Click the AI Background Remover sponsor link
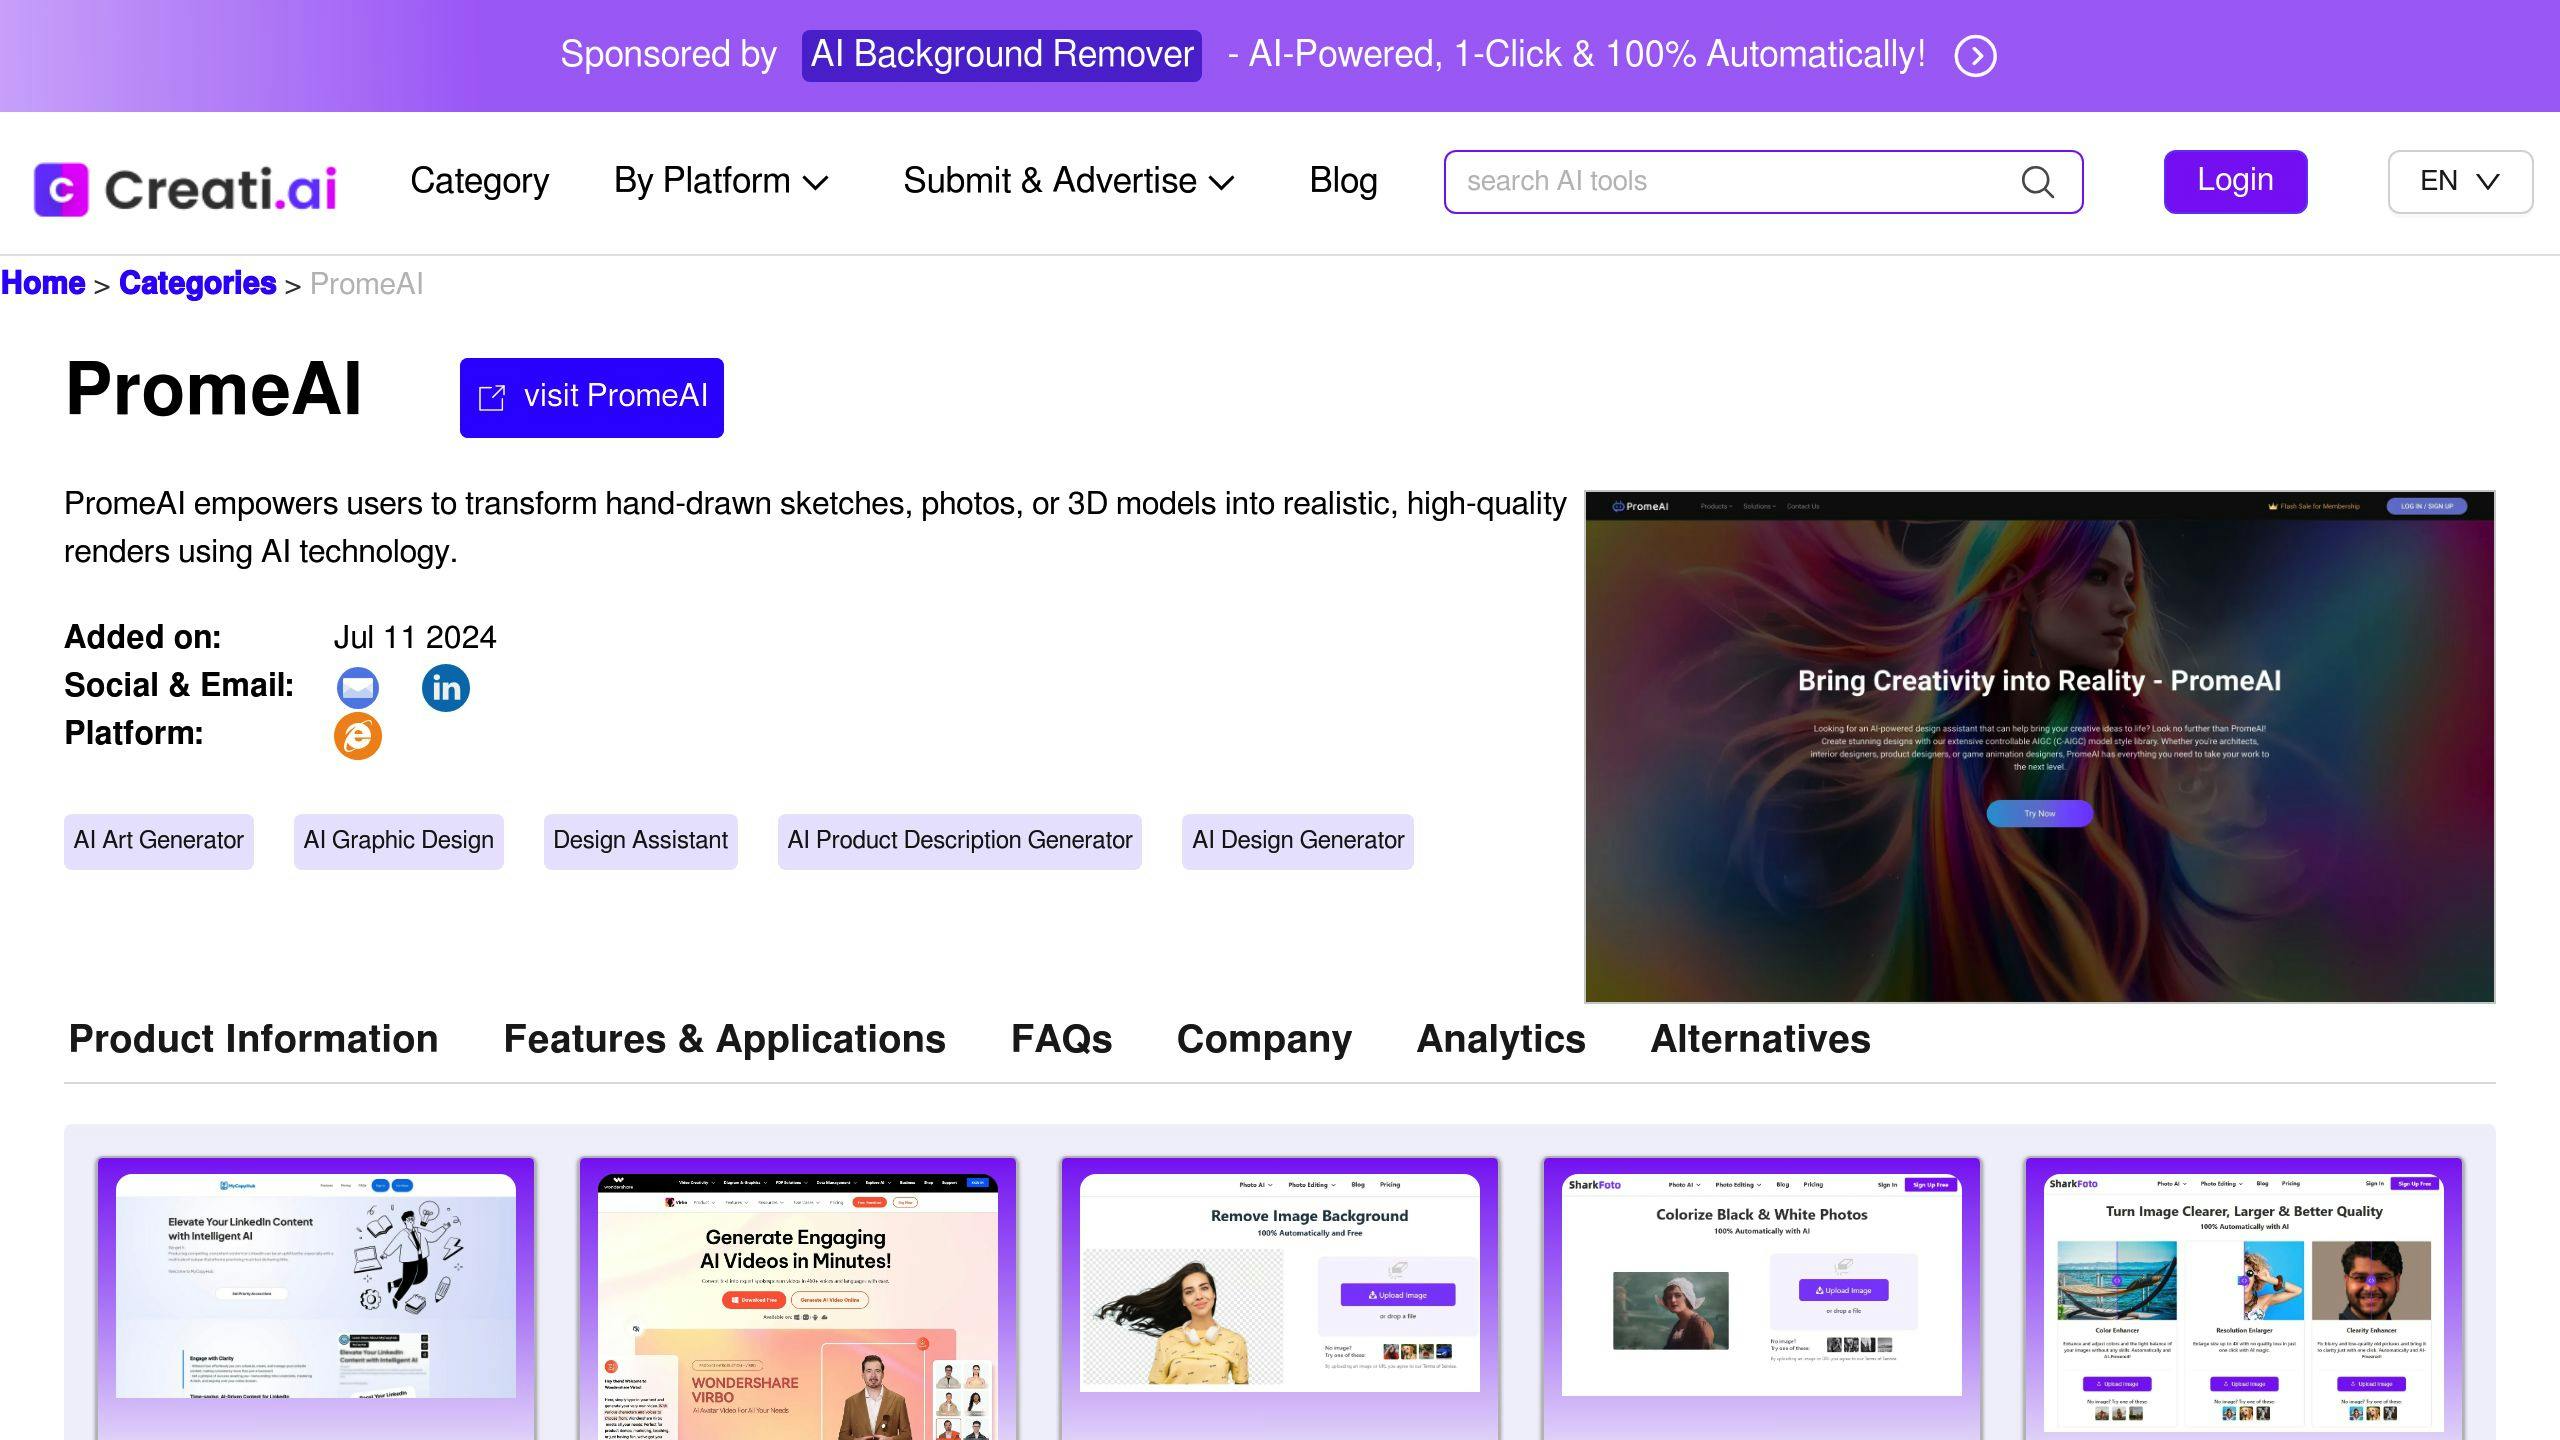This screenshot has height=1440, width=2560. (x=1001, y=55)
